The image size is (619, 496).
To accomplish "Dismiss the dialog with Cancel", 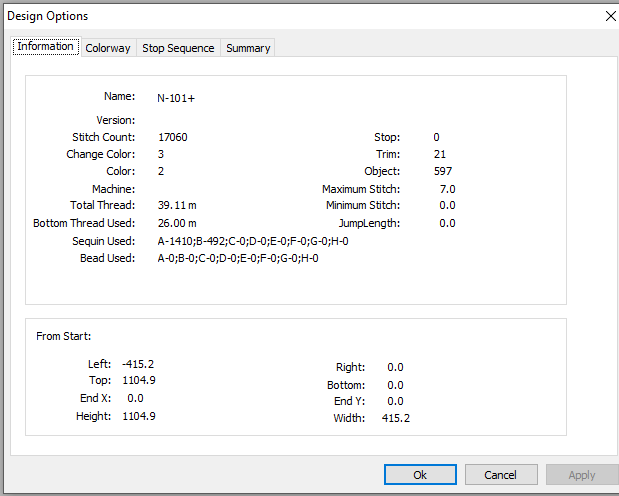I will 501,475.
